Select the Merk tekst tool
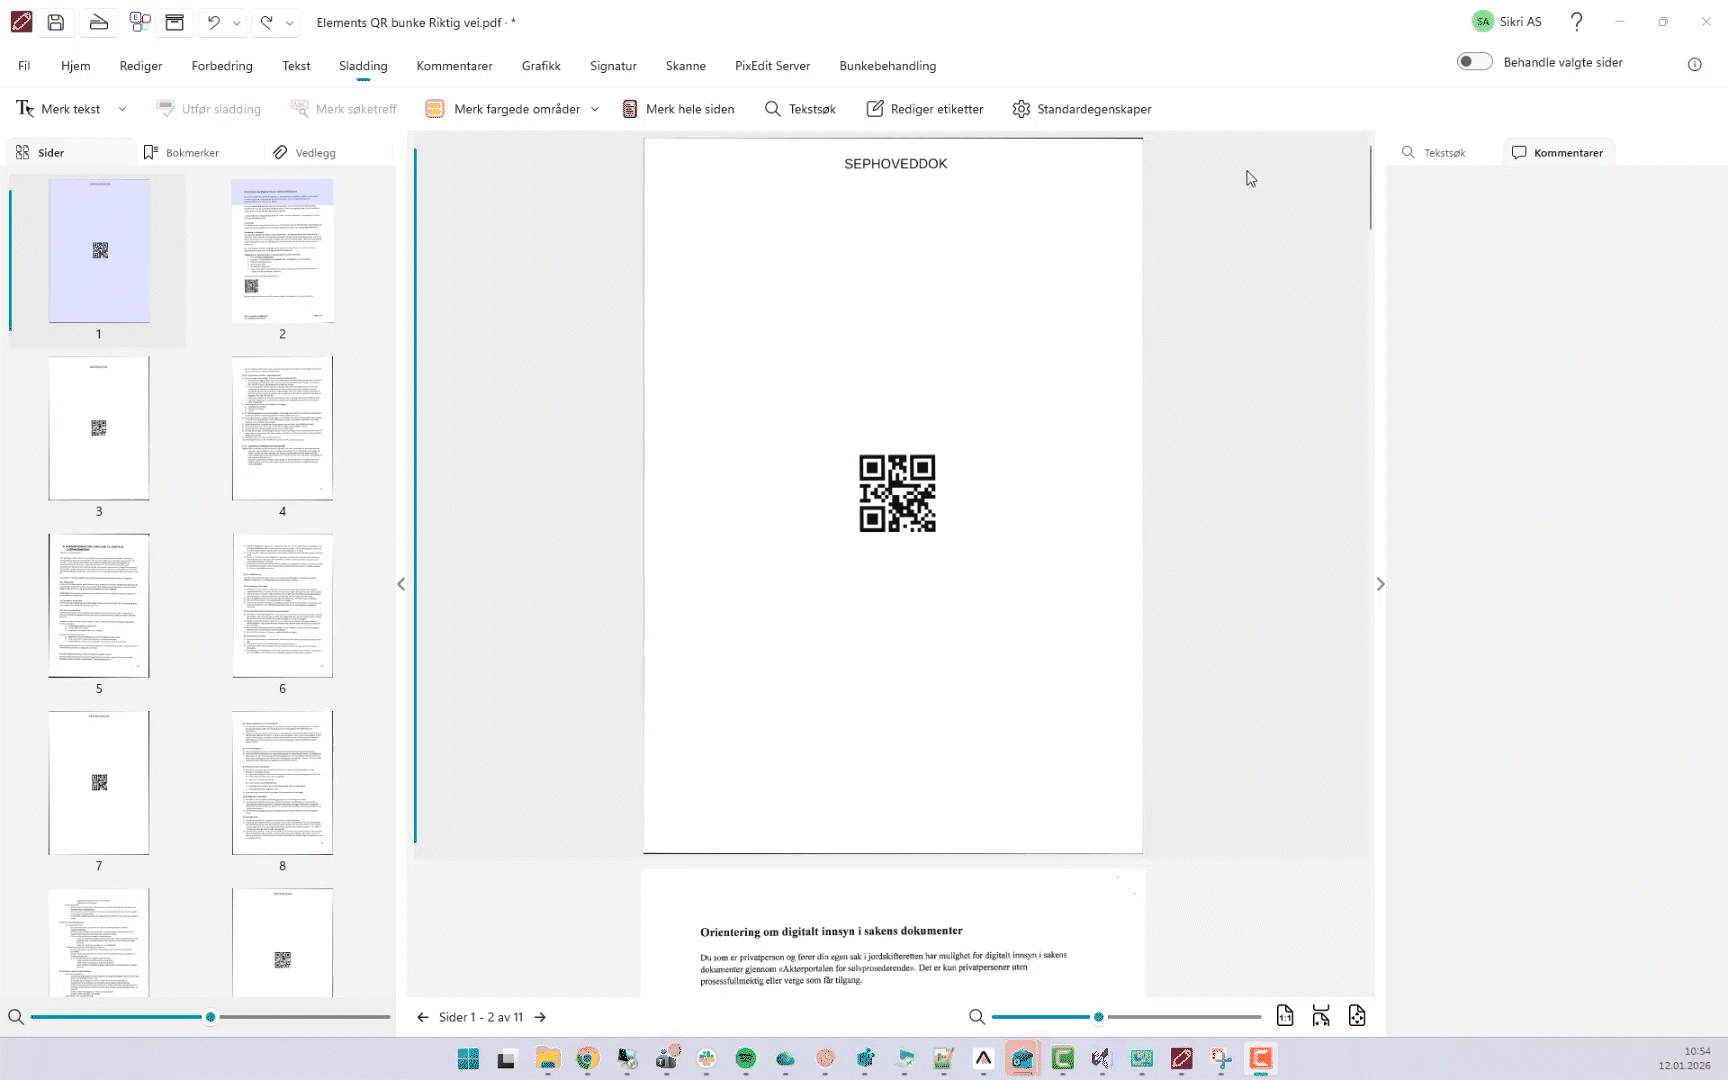Viewport: 1728px width, 1080px height. tap(58, 109)
